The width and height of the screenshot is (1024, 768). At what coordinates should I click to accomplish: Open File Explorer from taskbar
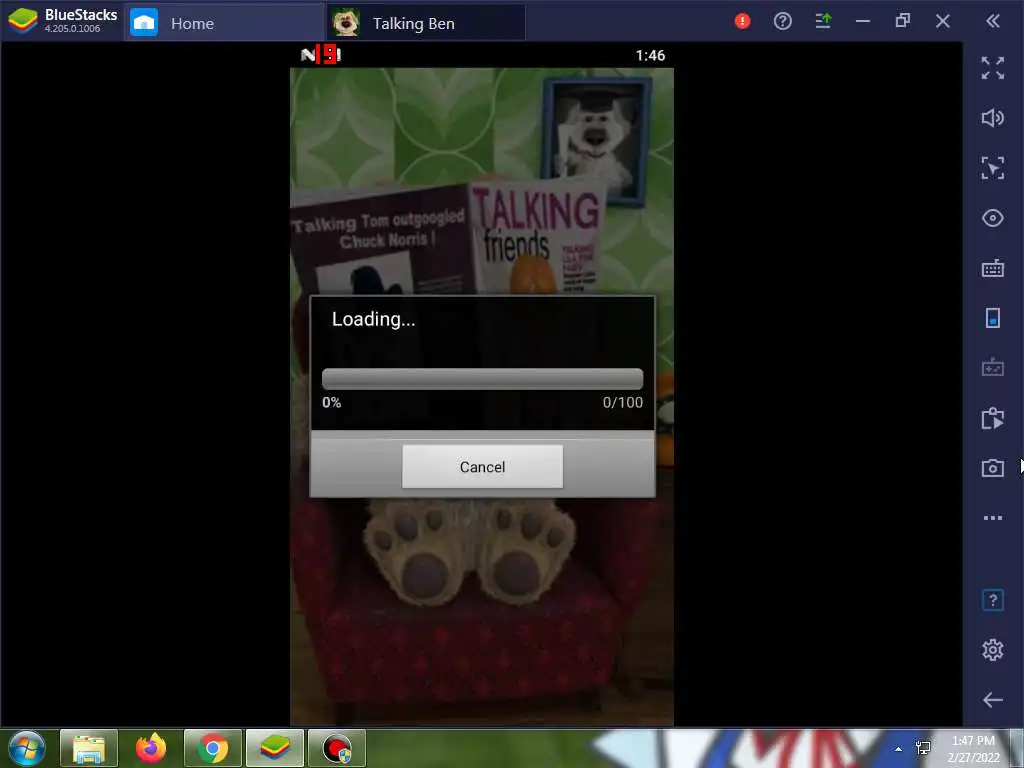(89, 748)
